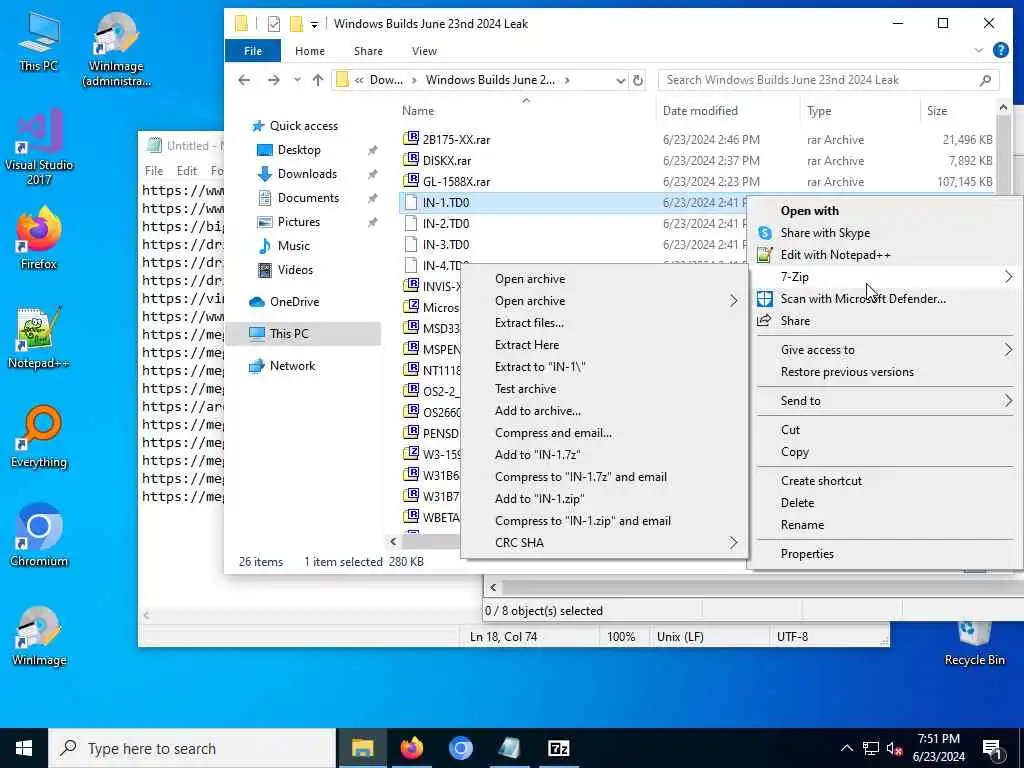Click the Notepad taskbar icon
The height and width of the screenshot is (768, 1024).
509,748
